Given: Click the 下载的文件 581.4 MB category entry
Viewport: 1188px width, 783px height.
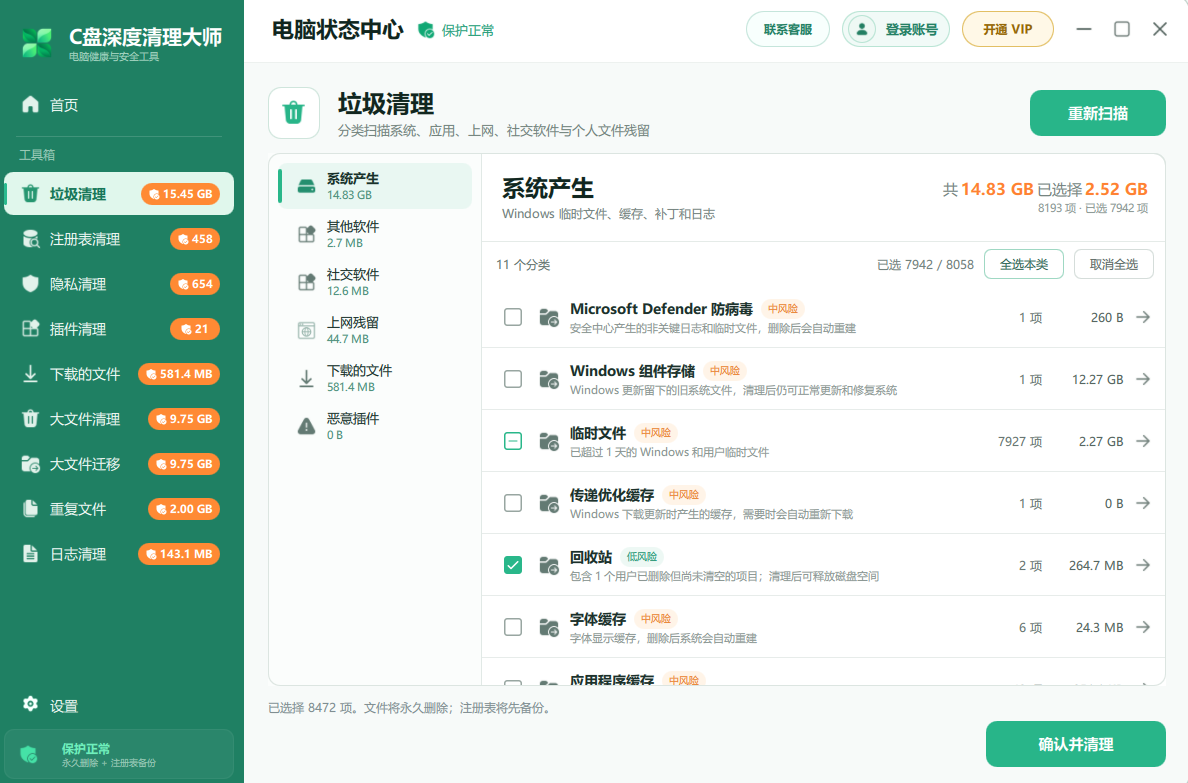Looking at the screenshot, I should pyautogui.click(x=375, y=378).
